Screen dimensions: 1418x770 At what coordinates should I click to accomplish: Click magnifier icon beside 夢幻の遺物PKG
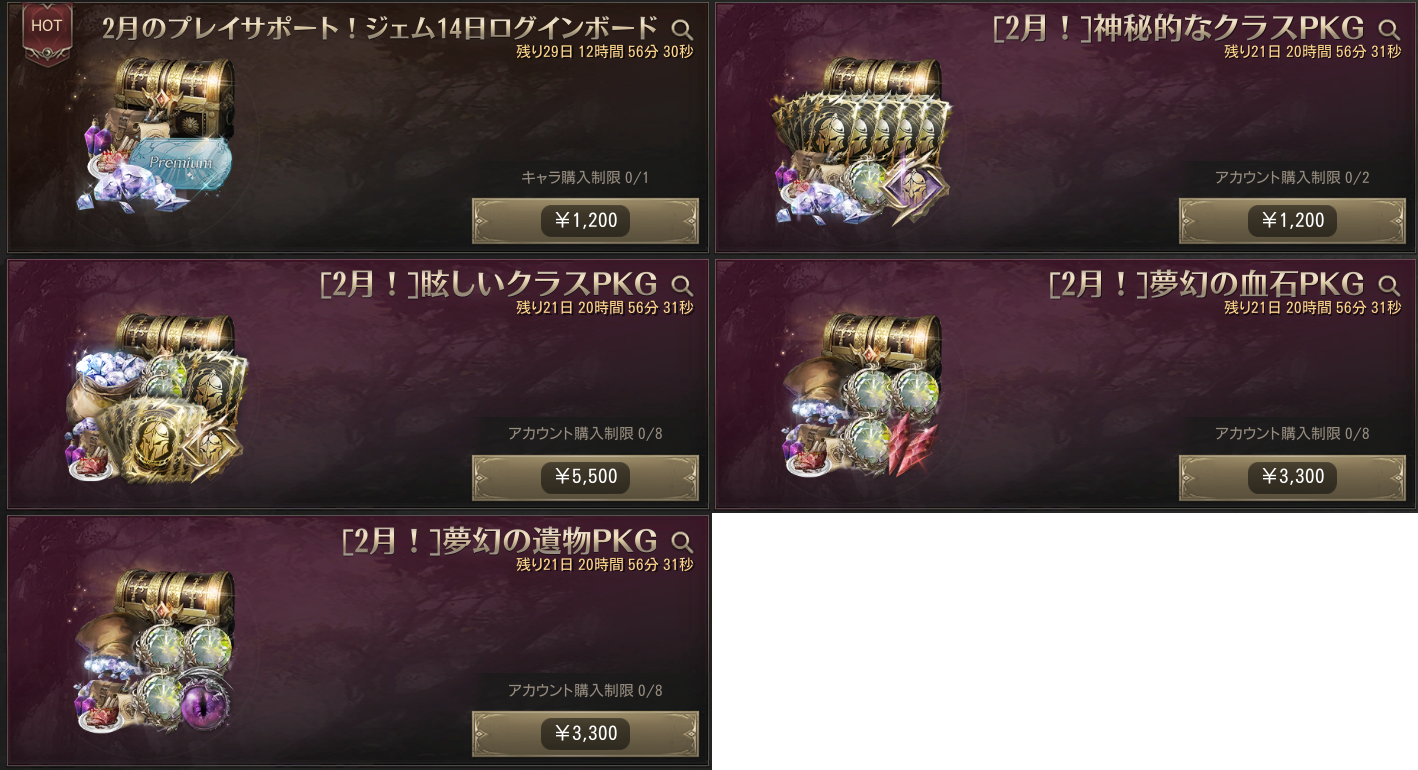tap(682, 542)
